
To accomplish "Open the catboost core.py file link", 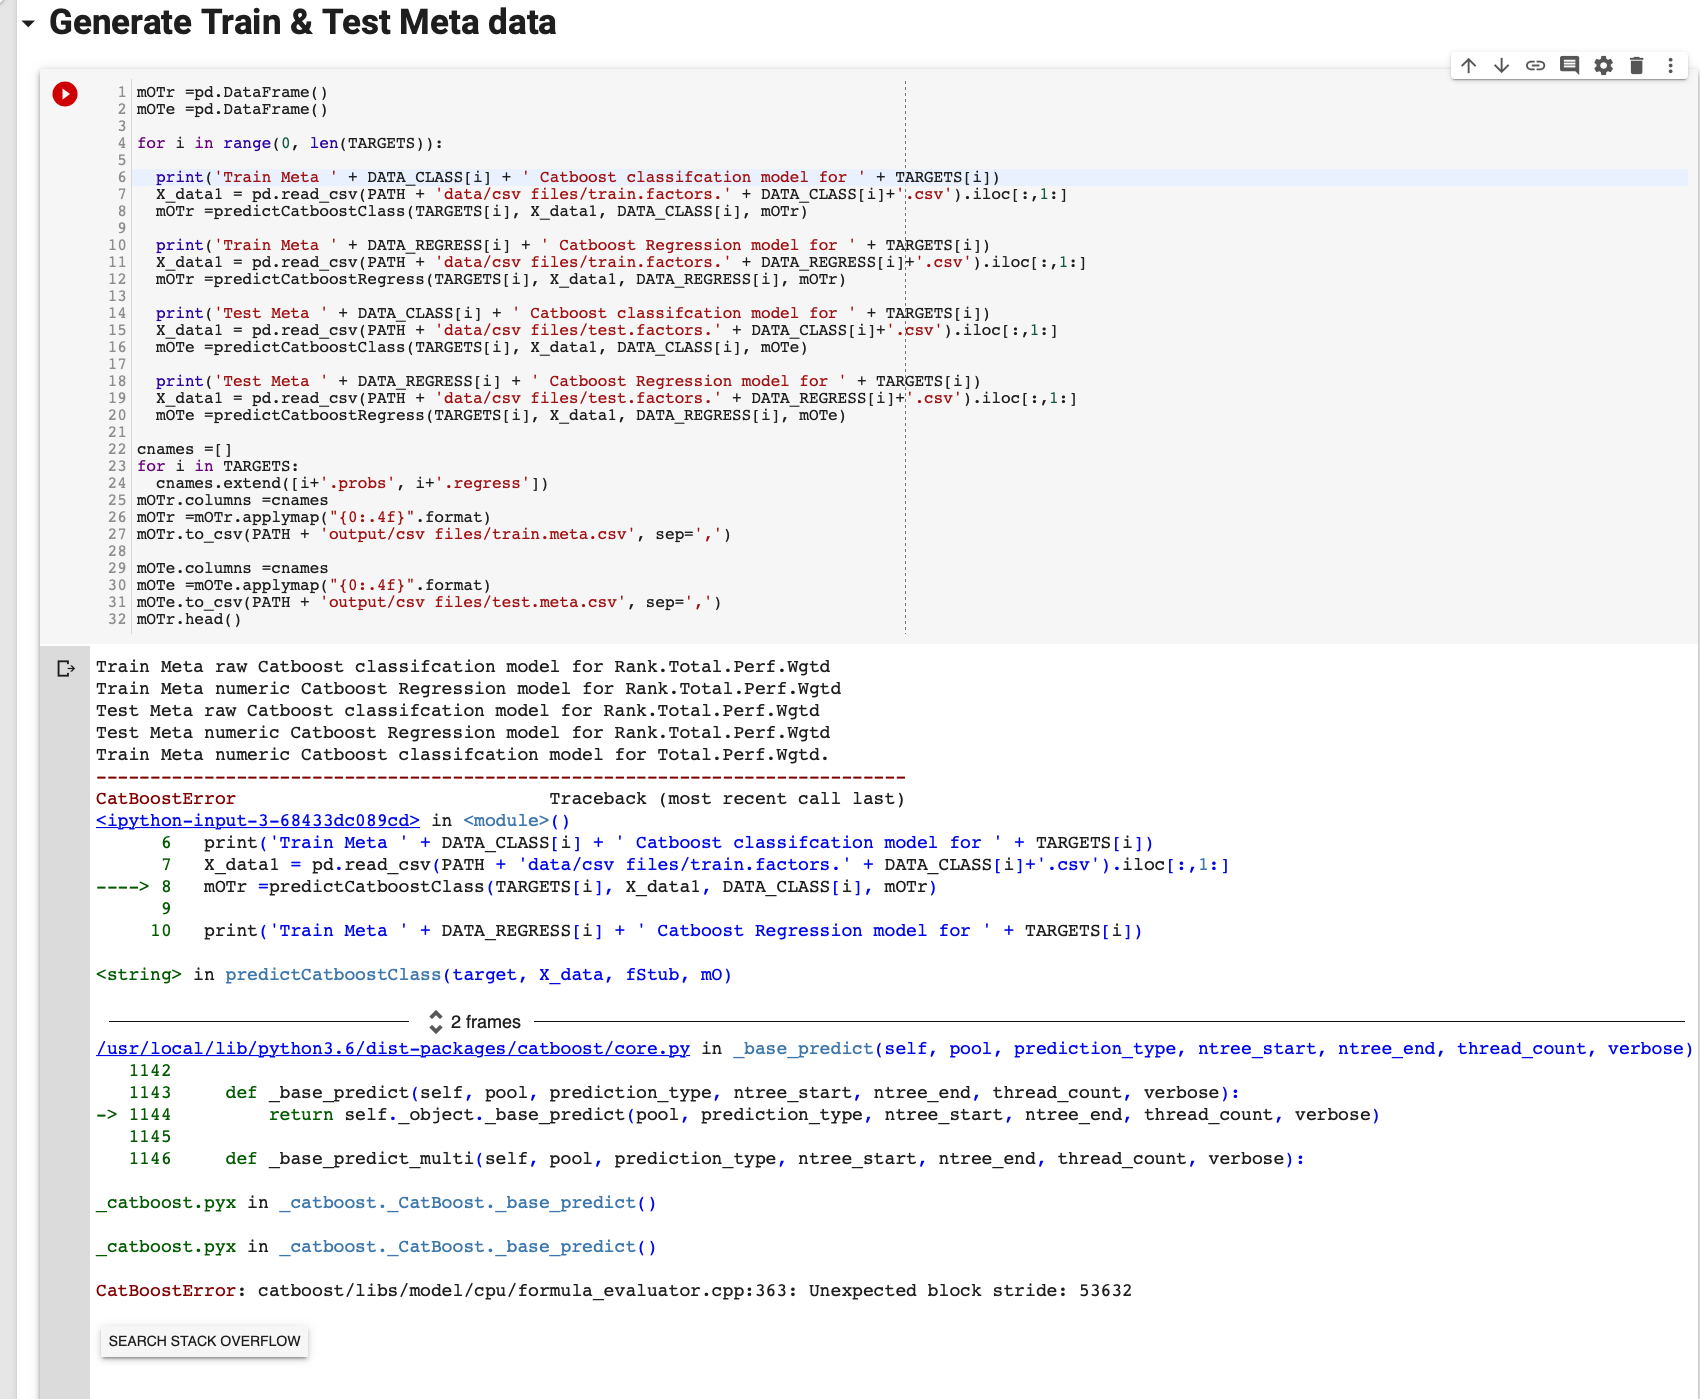I will point(393,1049).
